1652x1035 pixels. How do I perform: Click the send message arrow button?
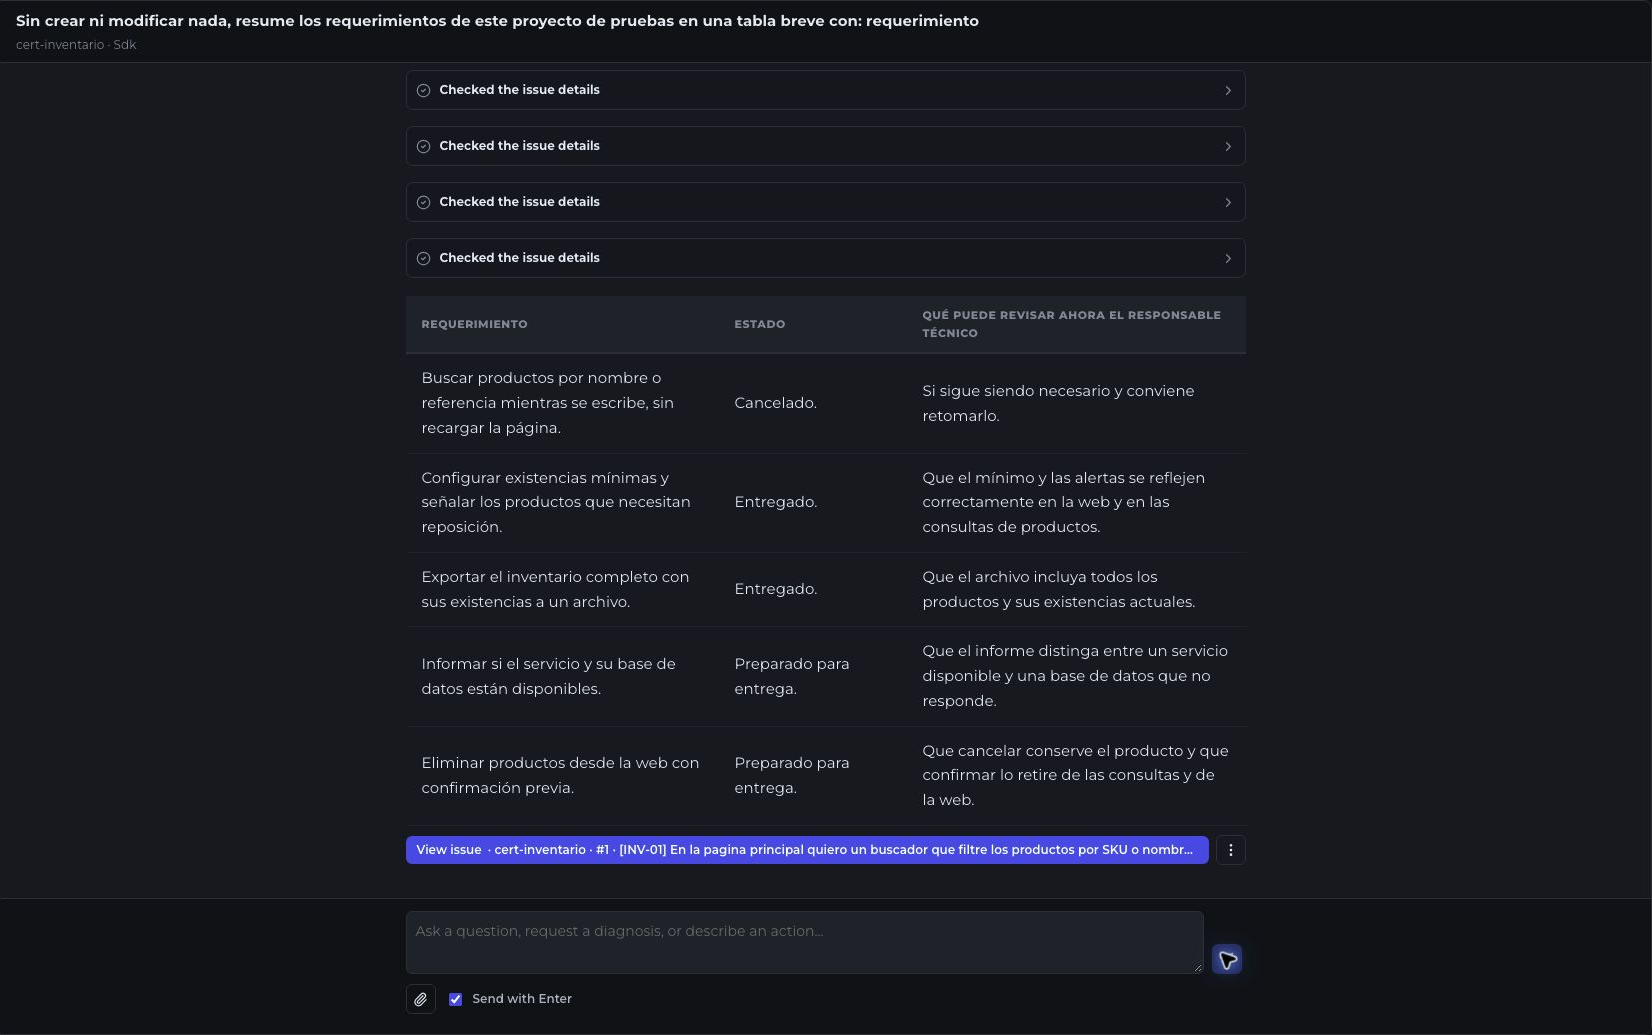coord(1227,960)
